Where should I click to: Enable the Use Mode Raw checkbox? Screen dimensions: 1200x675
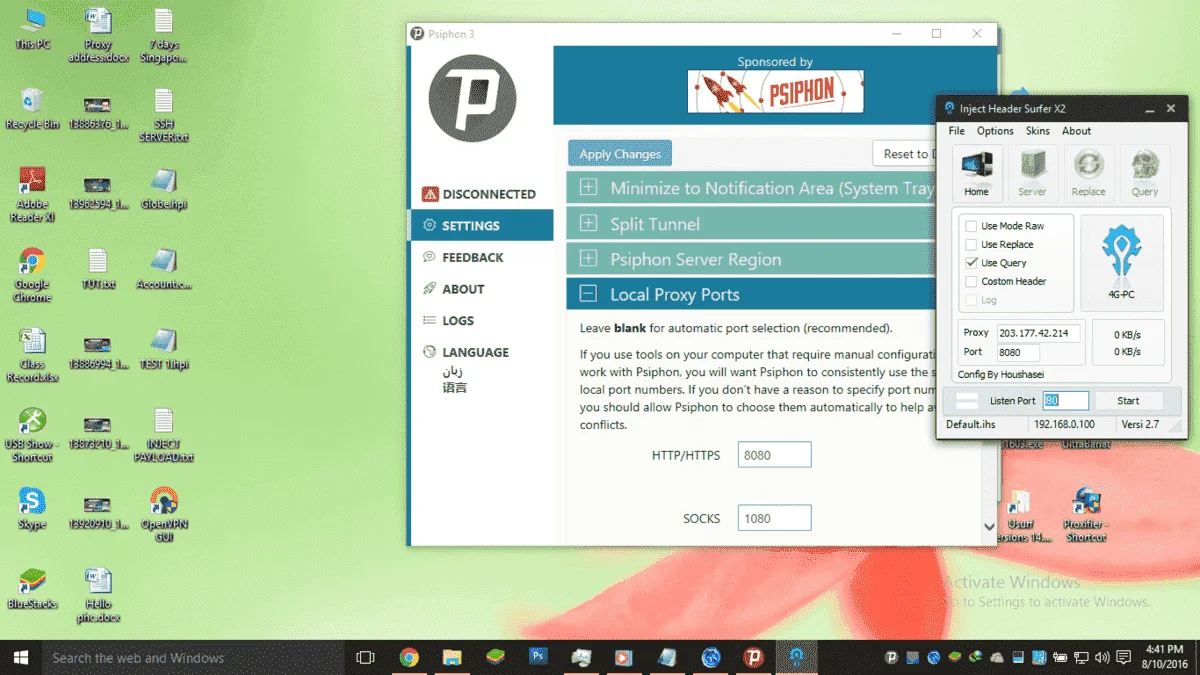click(971, 226)
